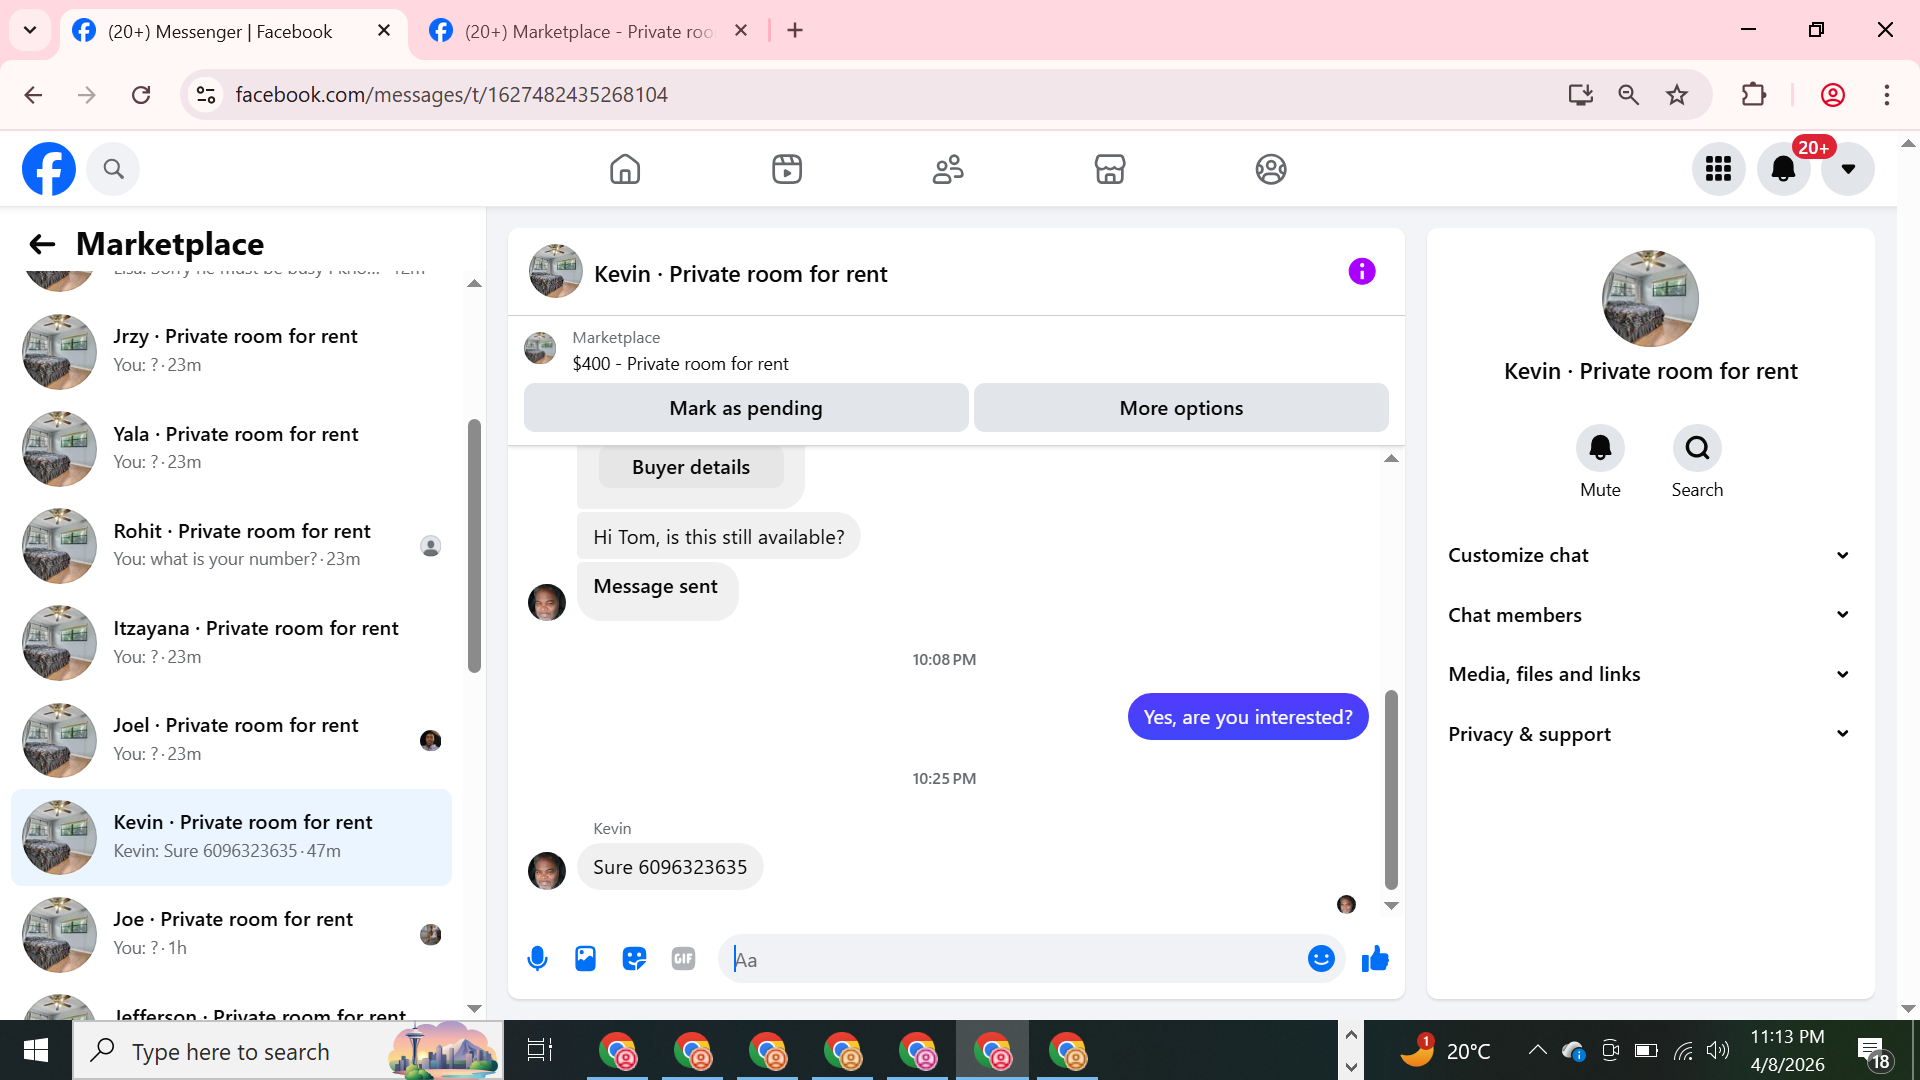1920x1080 pixels.
Task: Click the More options button
Action: (1180, 408)
